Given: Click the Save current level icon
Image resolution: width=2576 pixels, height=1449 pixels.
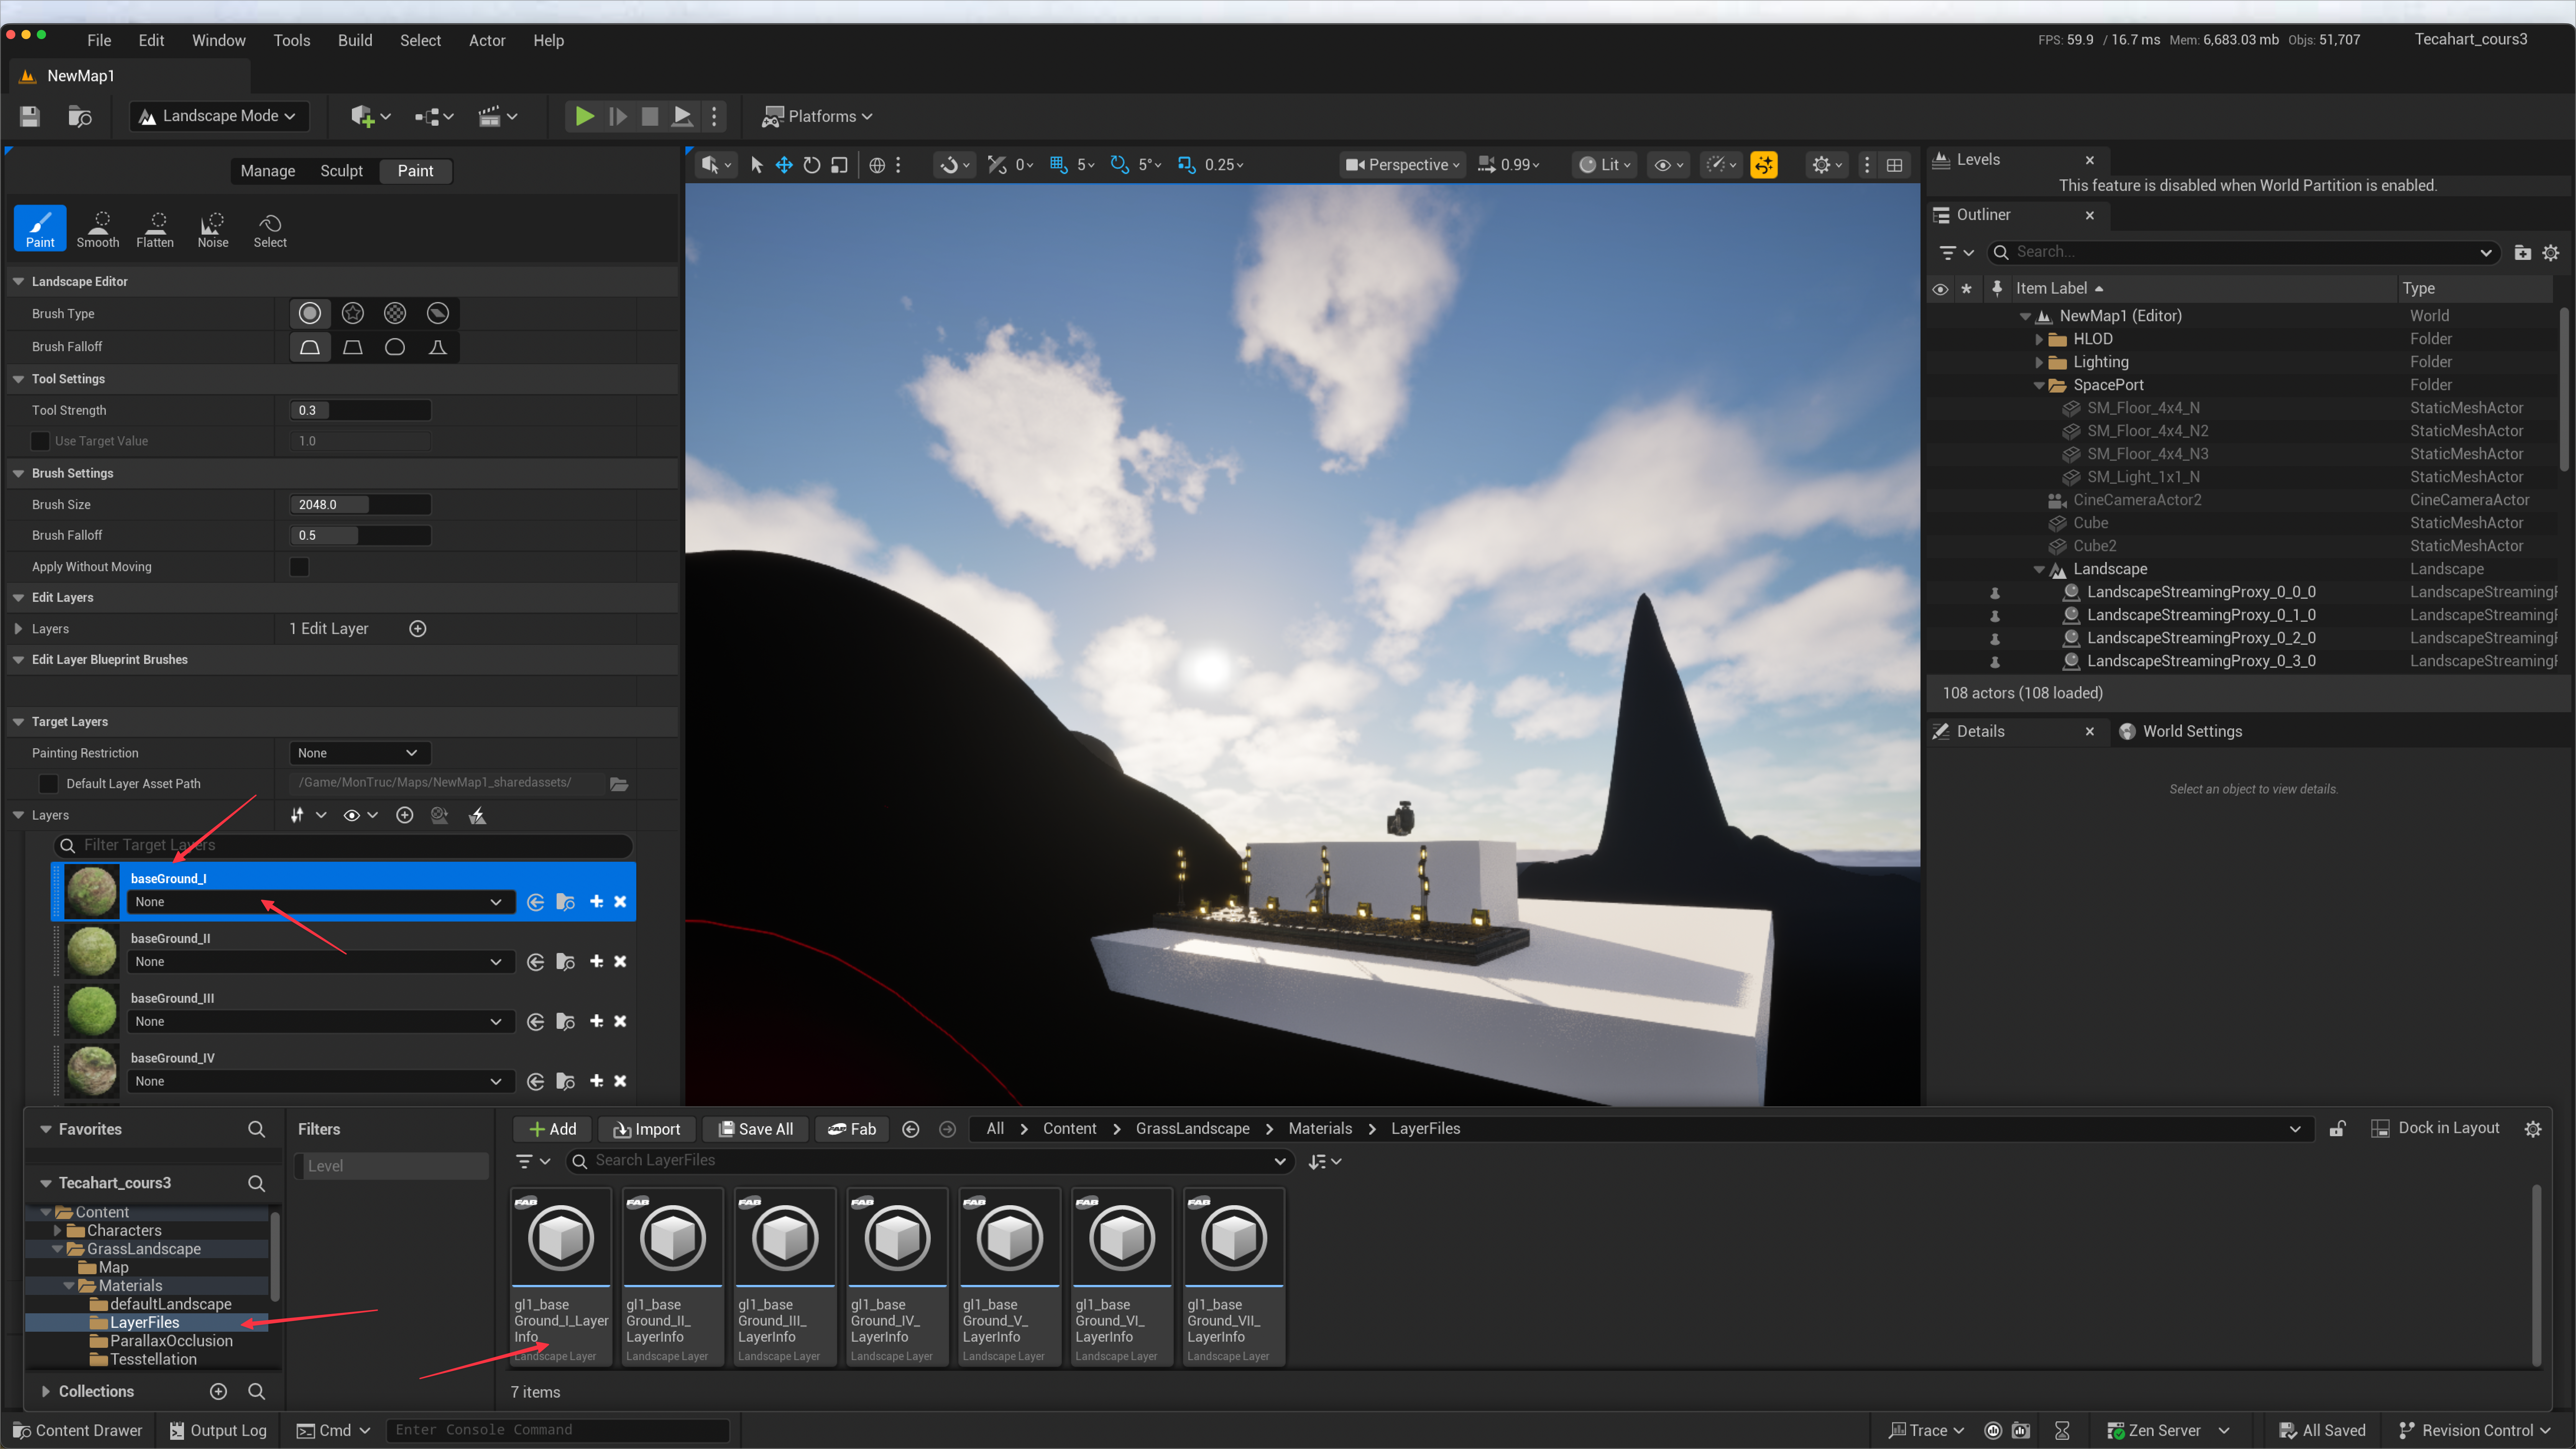Looking at the screenshot, I should 30,116.
